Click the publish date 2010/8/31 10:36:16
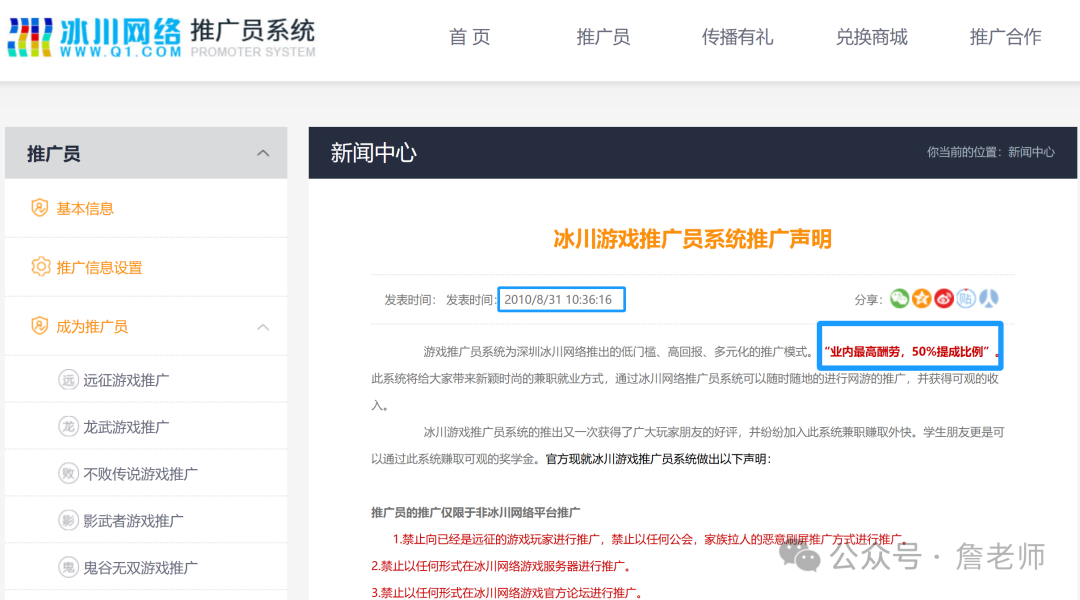This screenshot has height=600, width=1080. [559, 300]
